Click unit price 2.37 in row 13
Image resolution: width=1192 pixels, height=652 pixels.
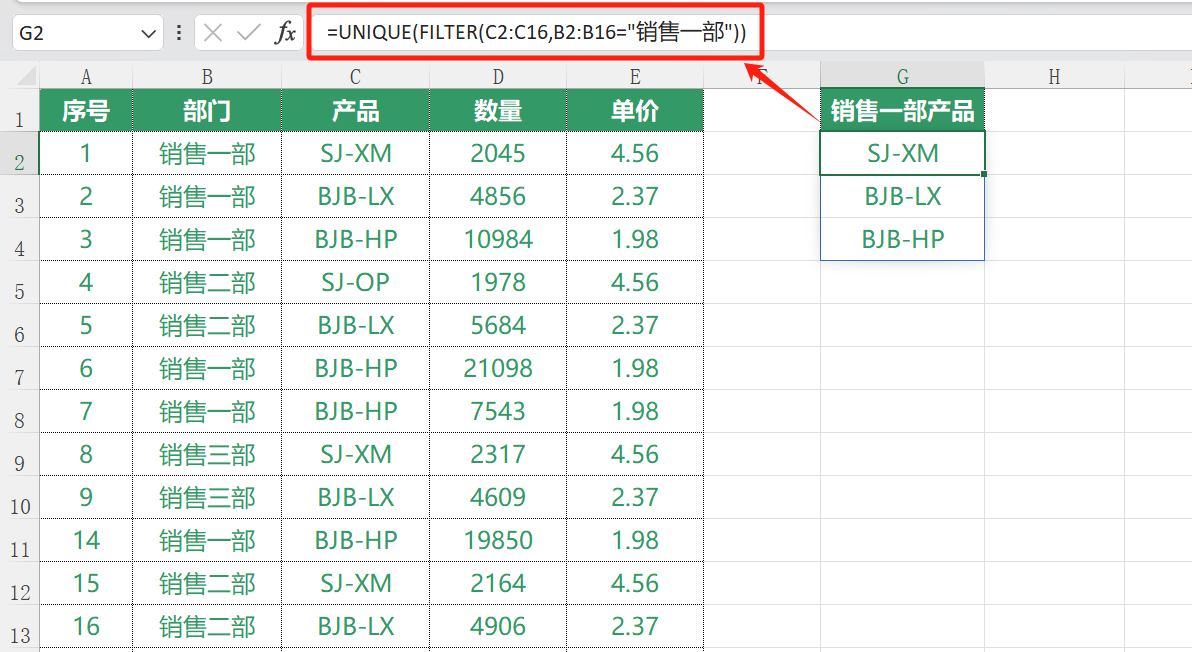[635, 626]
